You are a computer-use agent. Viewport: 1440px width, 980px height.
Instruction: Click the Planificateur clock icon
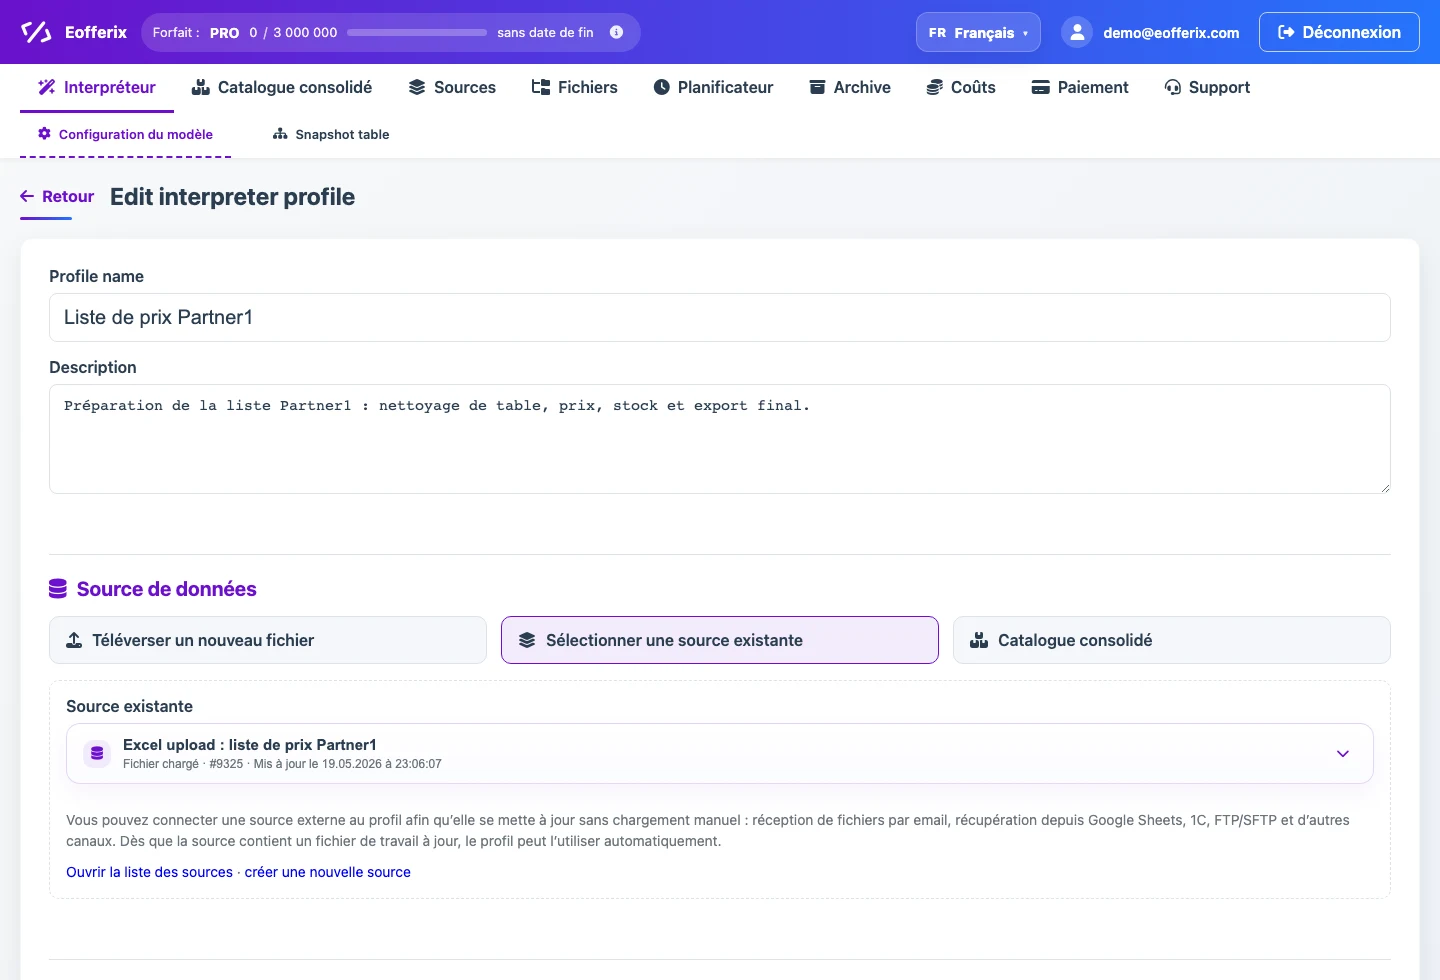click(661, 87)
